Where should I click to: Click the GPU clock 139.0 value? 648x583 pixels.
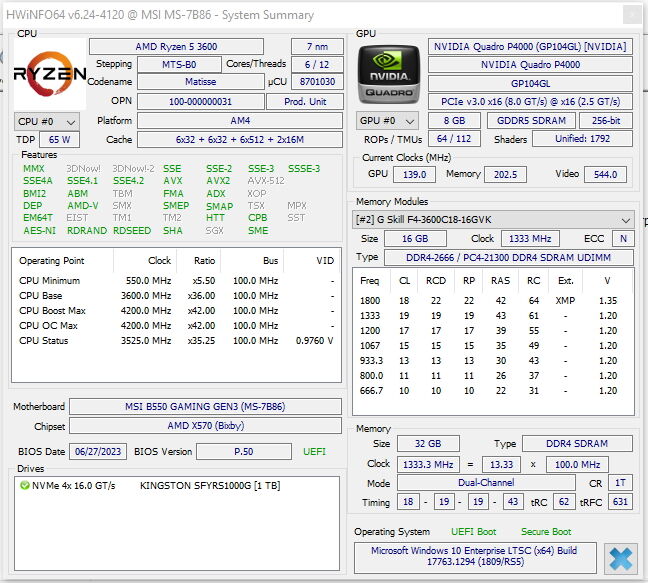coord(415,174)
